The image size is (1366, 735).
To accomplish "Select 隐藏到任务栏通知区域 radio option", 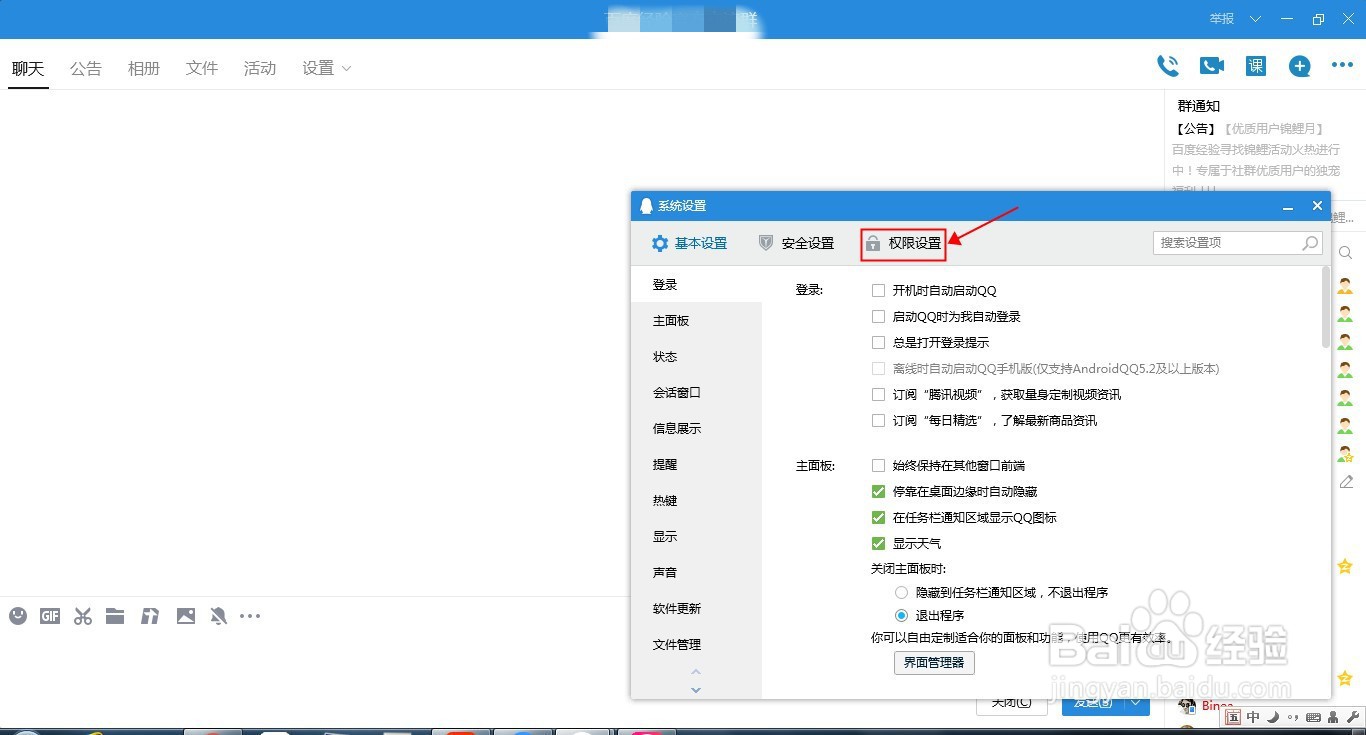I will coord(901,593).
